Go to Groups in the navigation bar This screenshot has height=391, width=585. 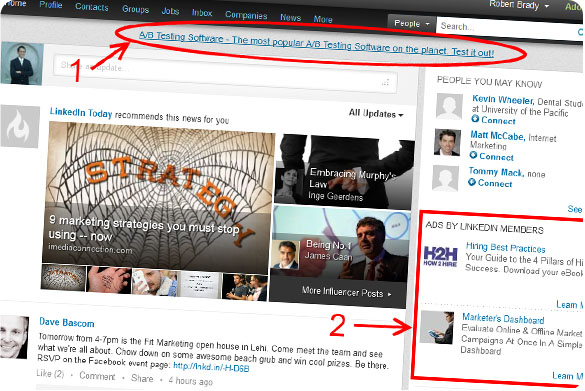point(135,9)
